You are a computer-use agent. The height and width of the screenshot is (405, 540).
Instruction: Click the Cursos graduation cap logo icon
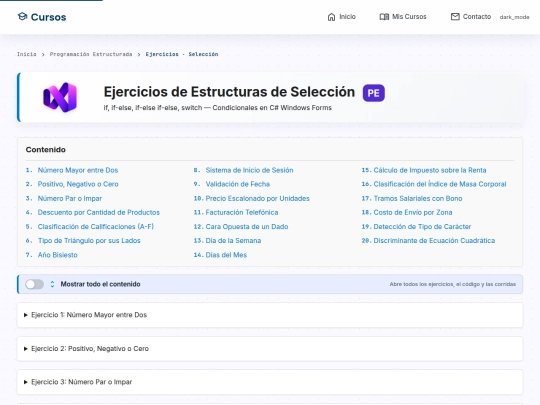point(22,17)
